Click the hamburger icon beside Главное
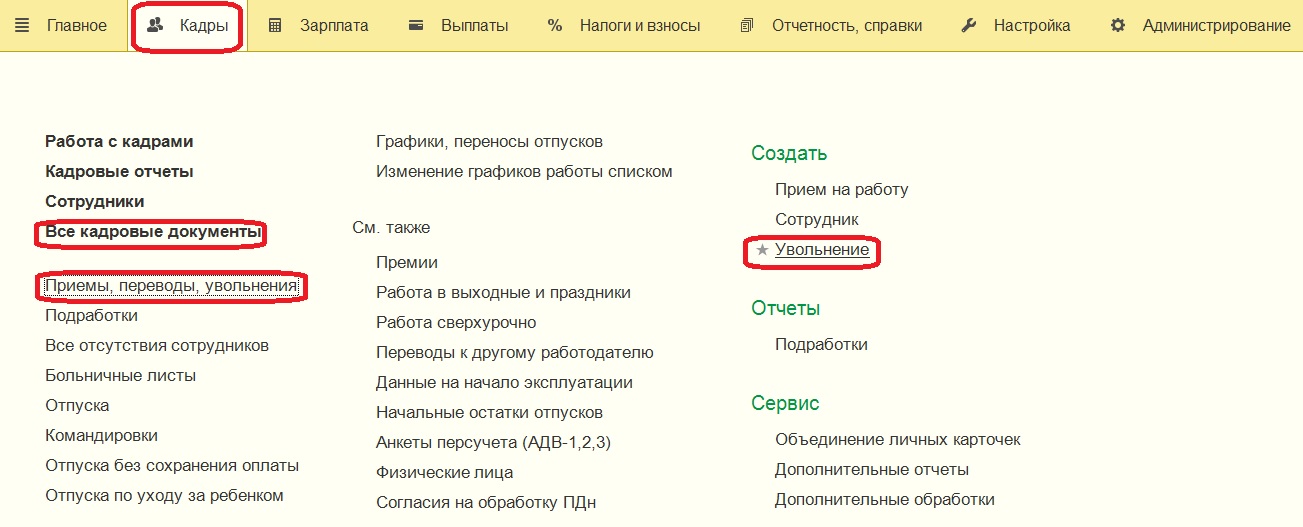Viewport: 1303px width, 527px height. point(23,26)
